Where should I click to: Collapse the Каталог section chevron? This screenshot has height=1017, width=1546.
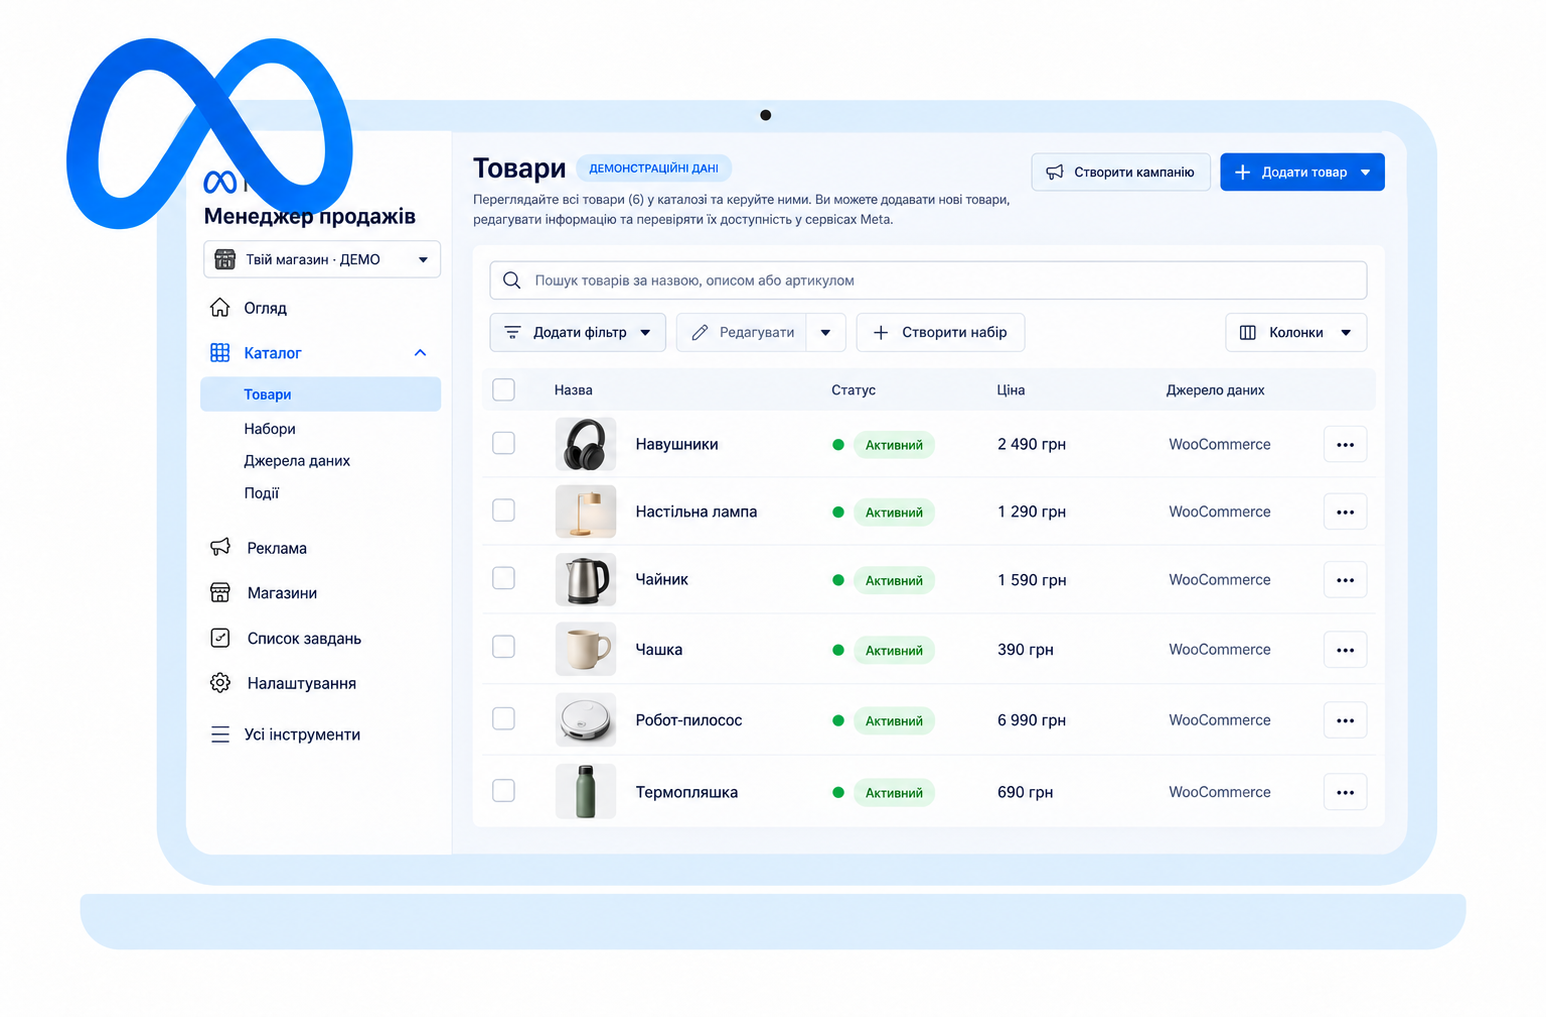tap(420, 352)
